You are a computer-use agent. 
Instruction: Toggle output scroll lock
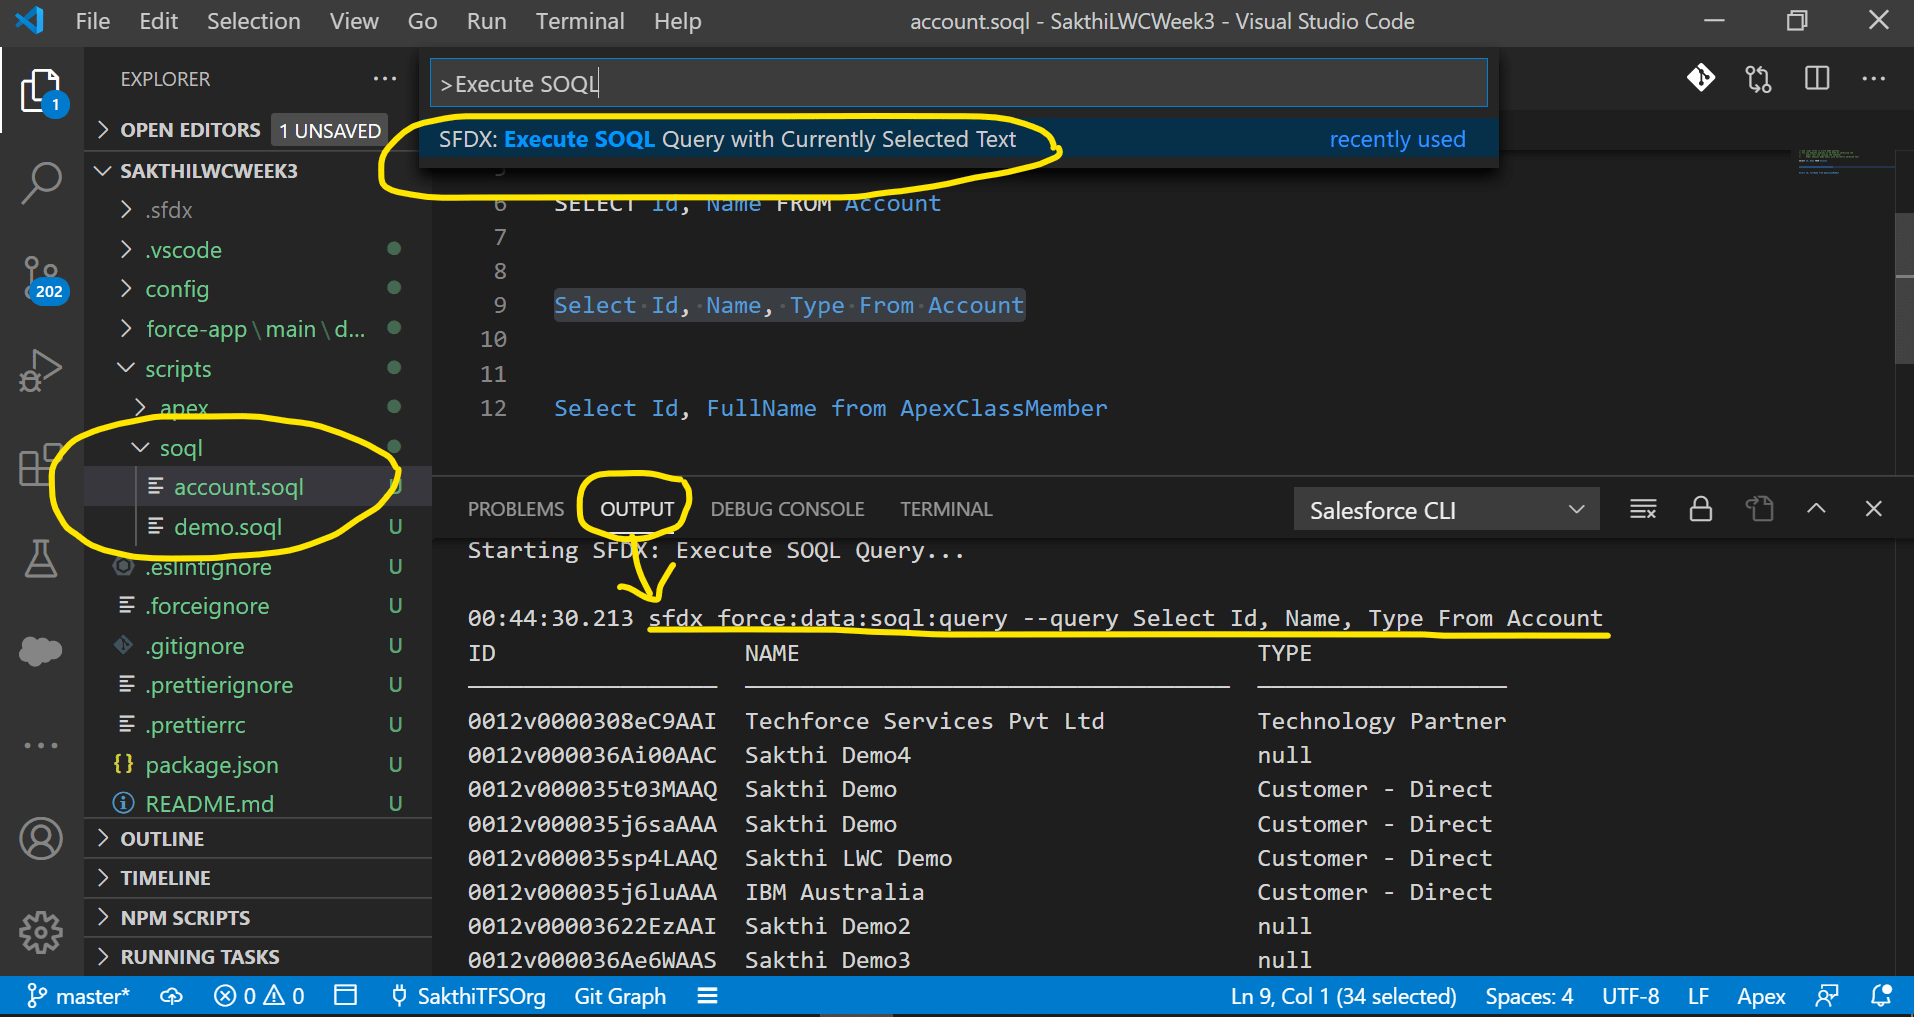[x=1701, y=509]
